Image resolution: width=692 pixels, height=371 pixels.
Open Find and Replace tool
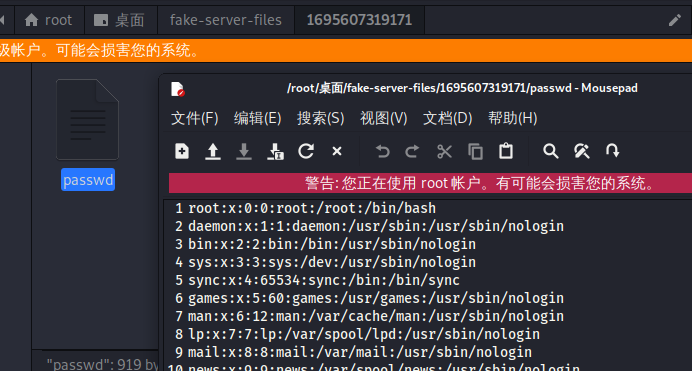click(x=582, y=151)
